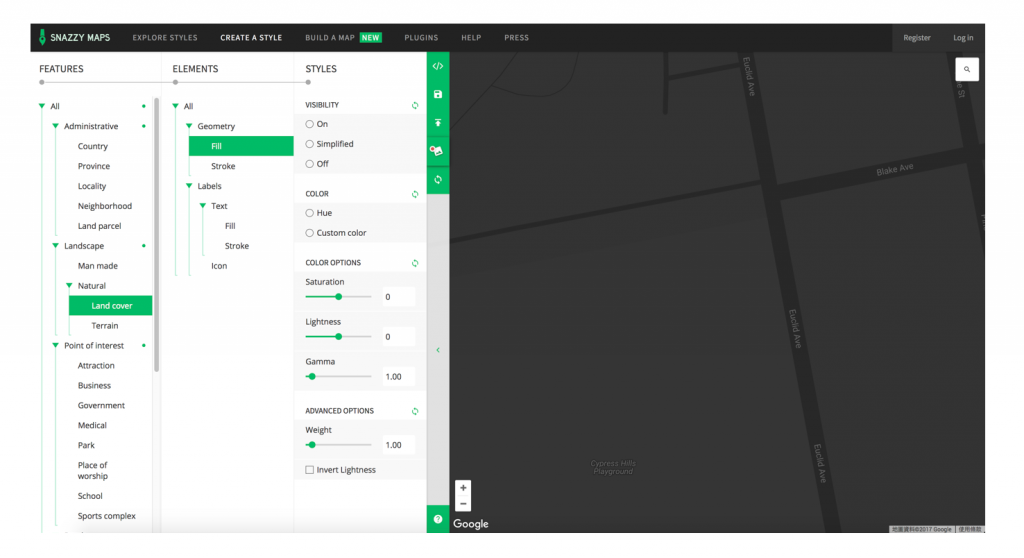Open Create a Style in the navbar

coord(251,38)
